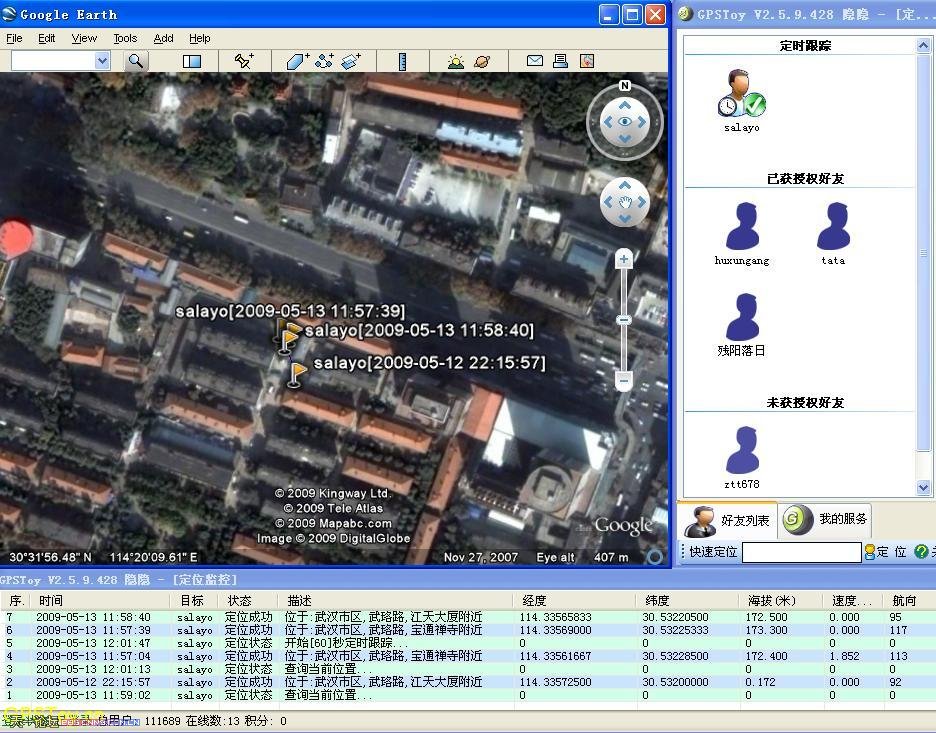Click the Google Earth title bar logo
The width and height of the screenshot is (936, 733).
[x=9, y=14]
